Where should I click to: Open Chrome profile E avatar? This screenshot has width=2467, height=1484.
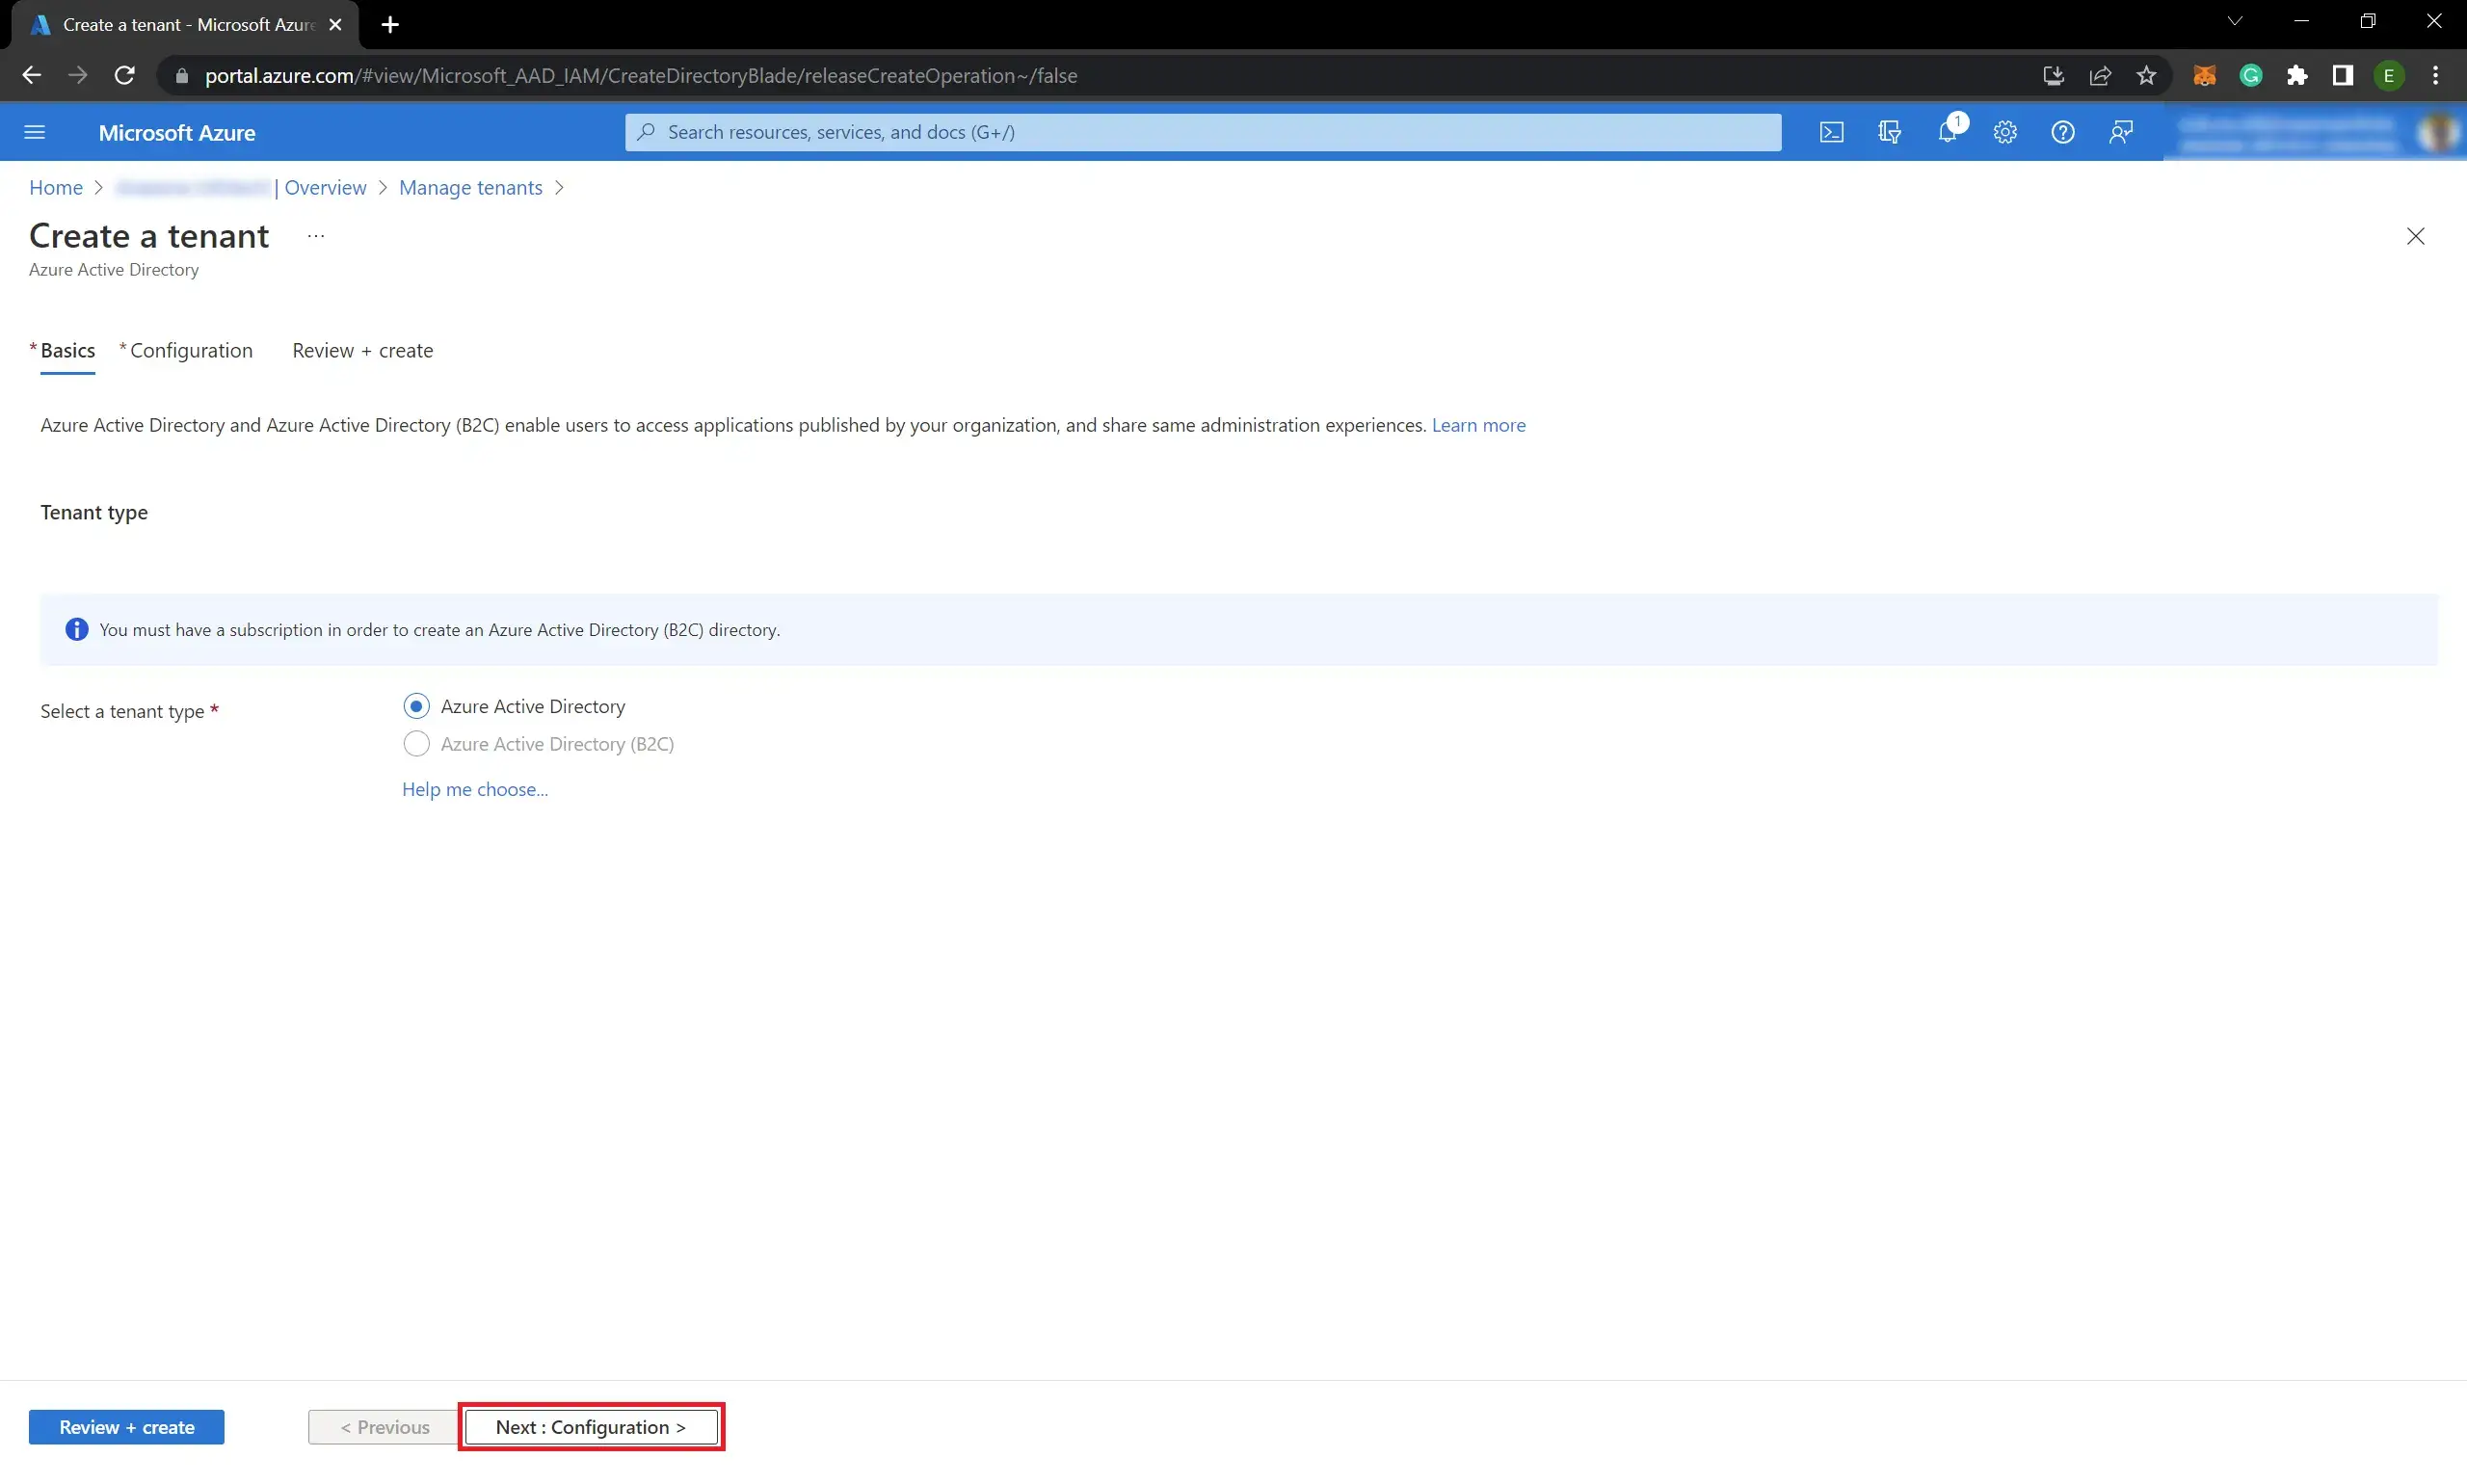tap(2389, 76)
